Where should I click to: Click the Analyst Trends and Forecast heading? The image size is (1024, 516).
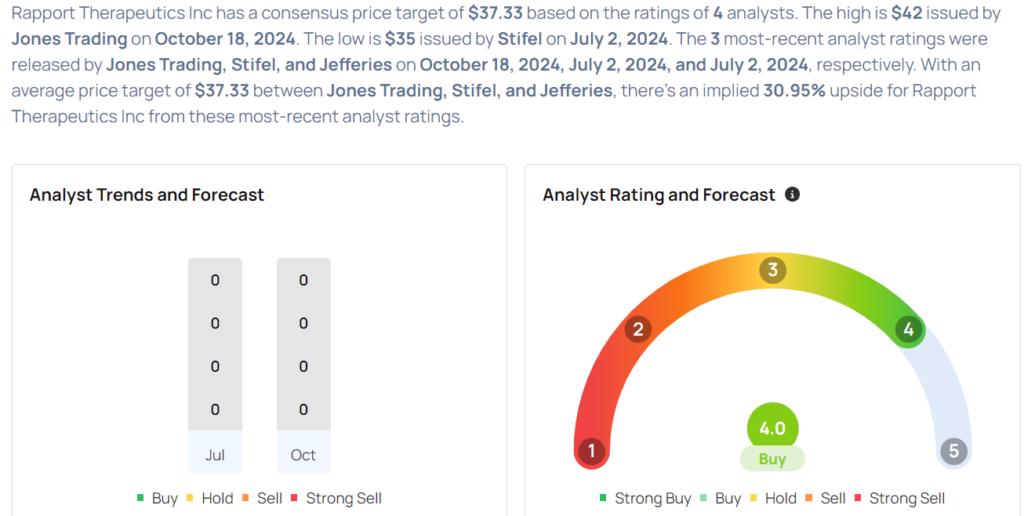coord(147,195)
